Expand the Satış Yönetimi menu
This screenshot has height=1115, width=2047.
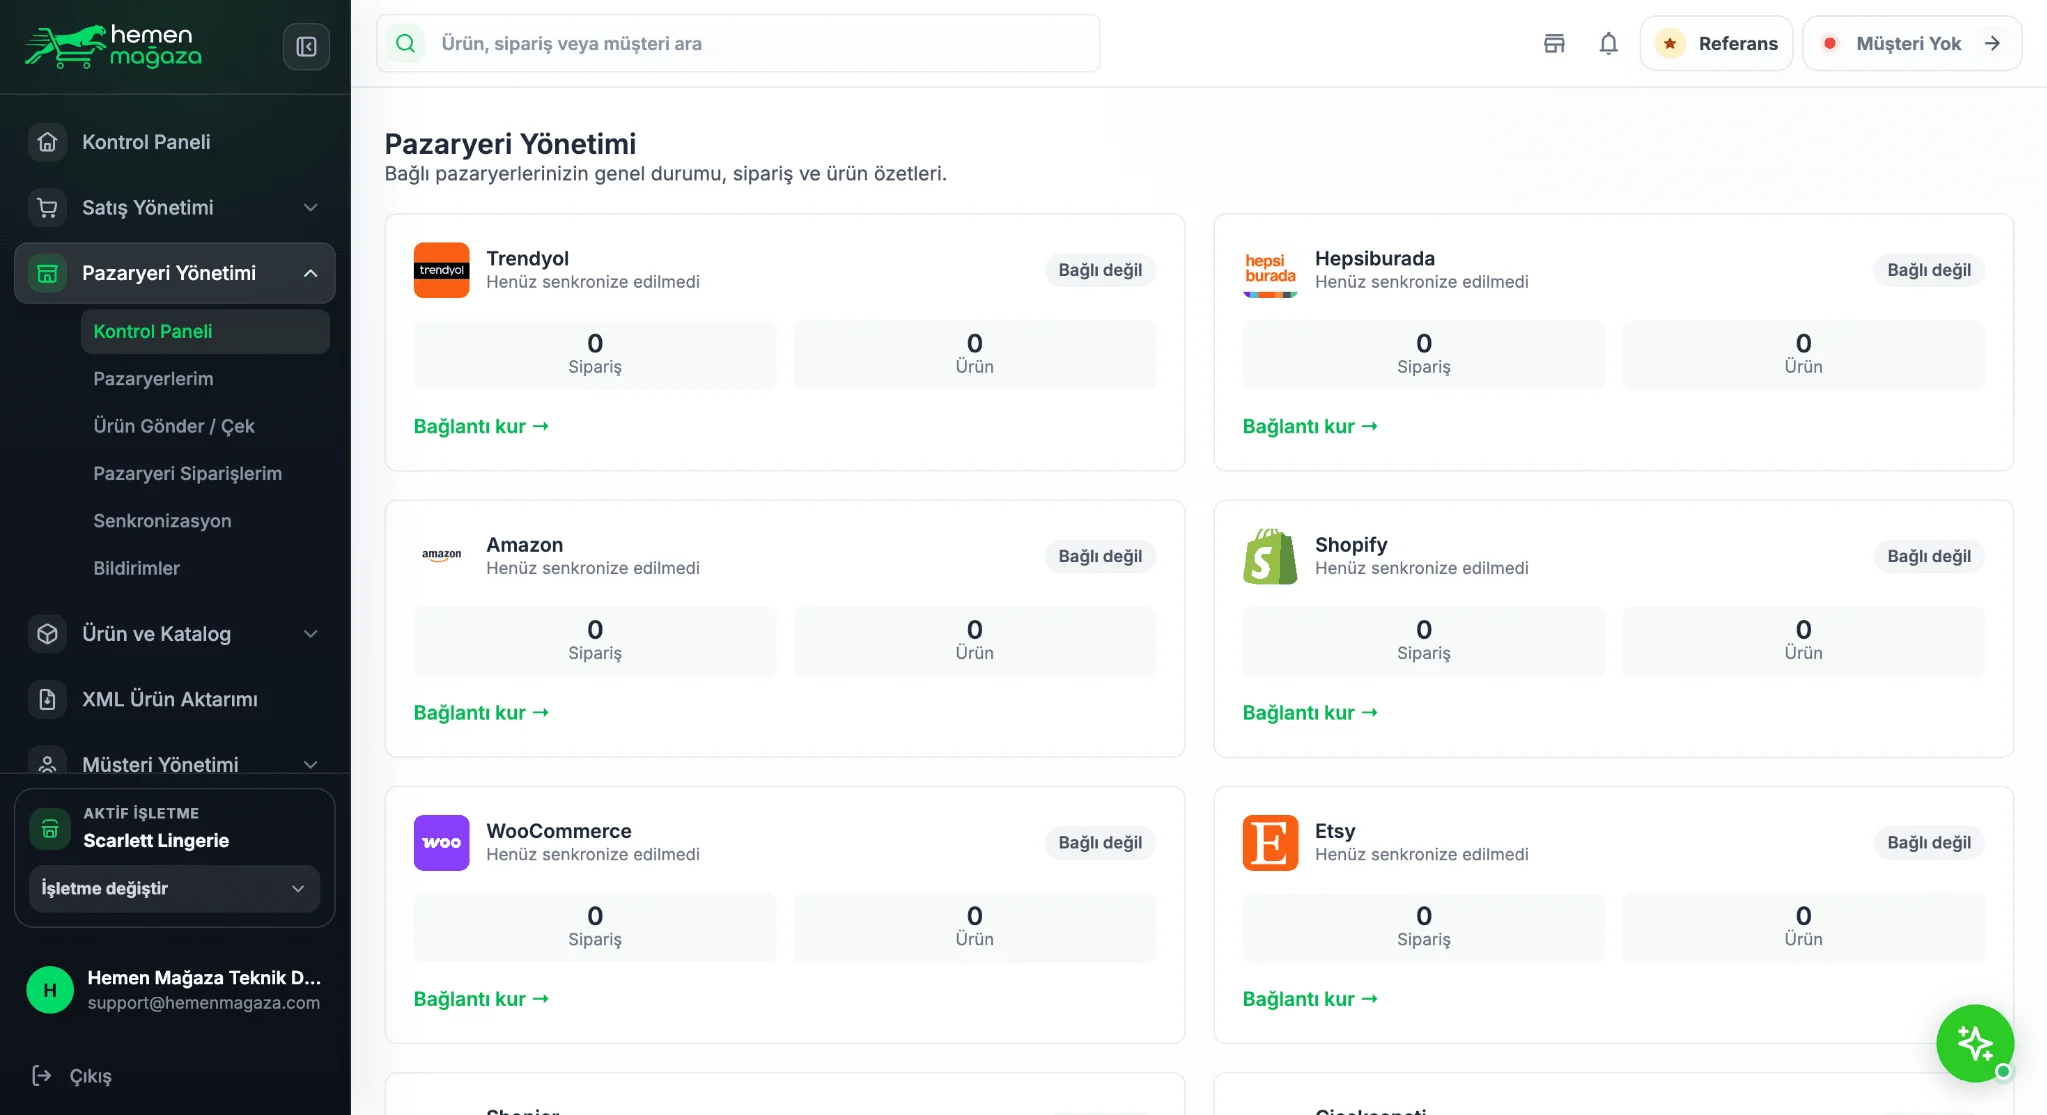coord(175,207)
